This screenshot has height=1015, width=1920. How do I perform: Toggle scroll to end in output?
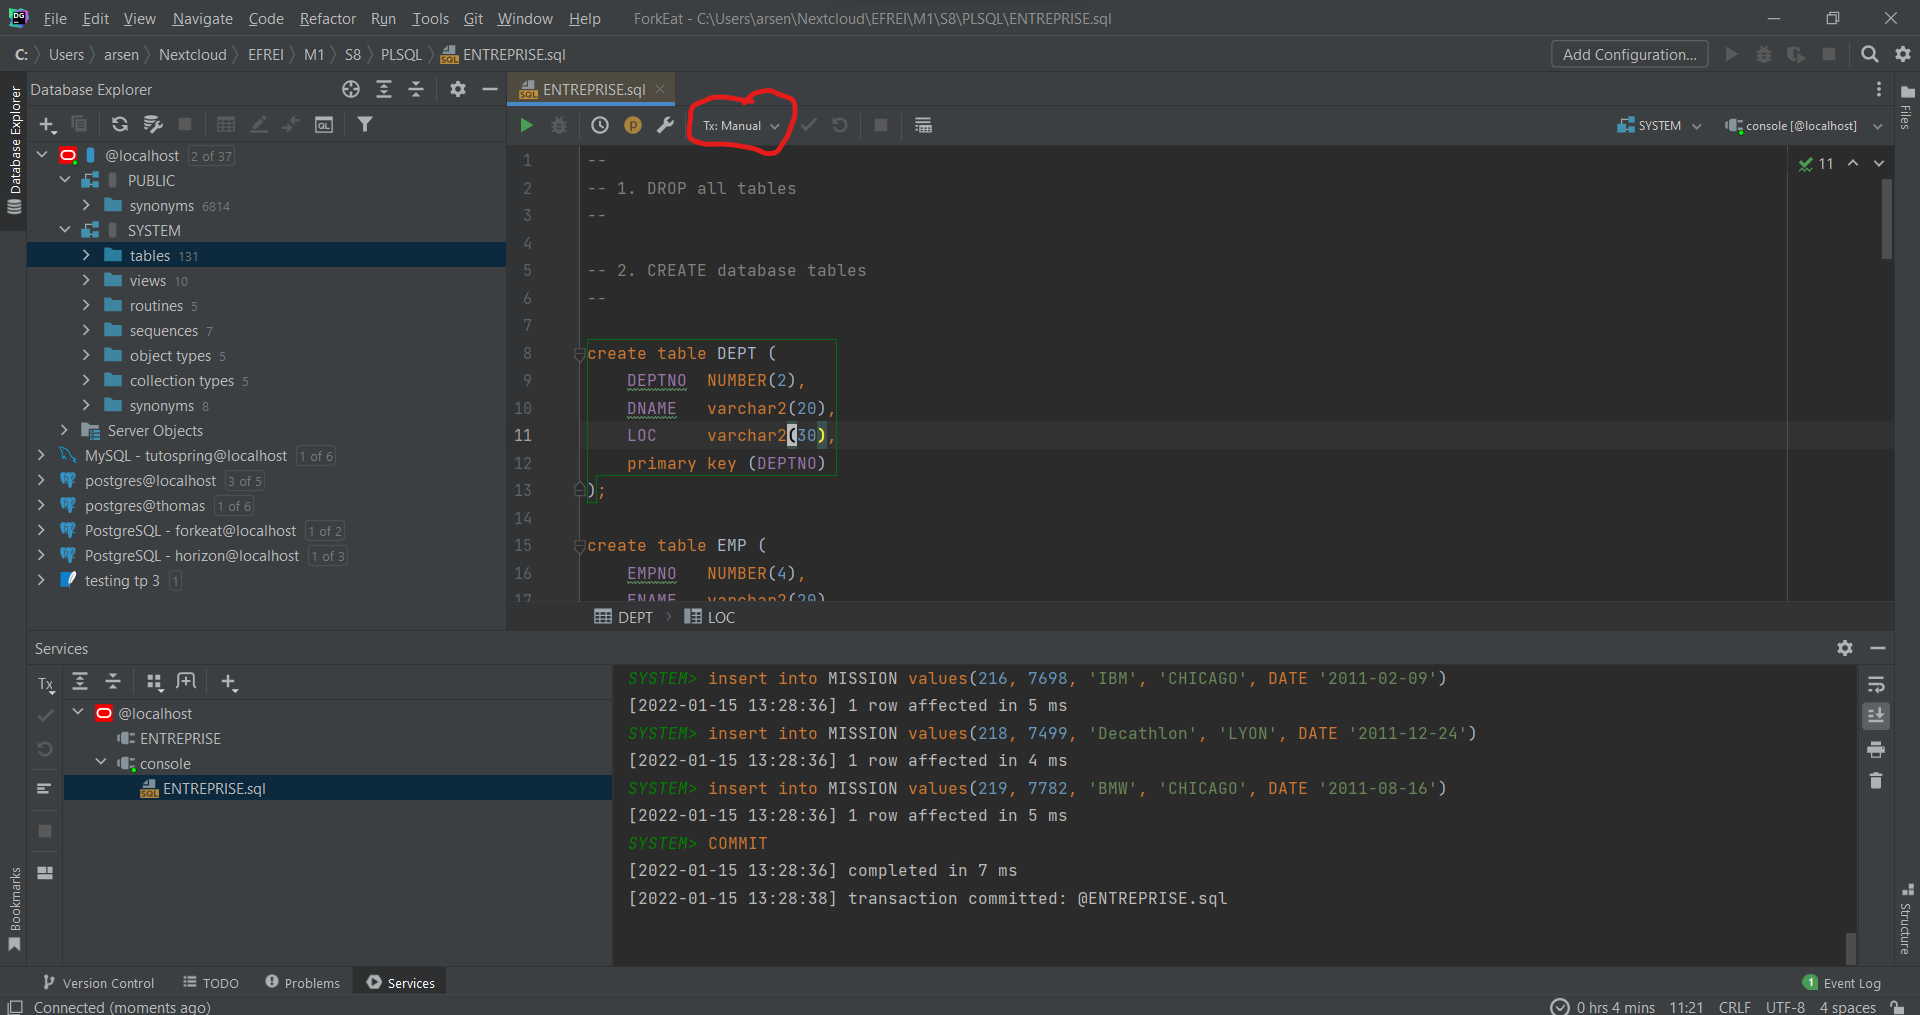pos(1876,716)
